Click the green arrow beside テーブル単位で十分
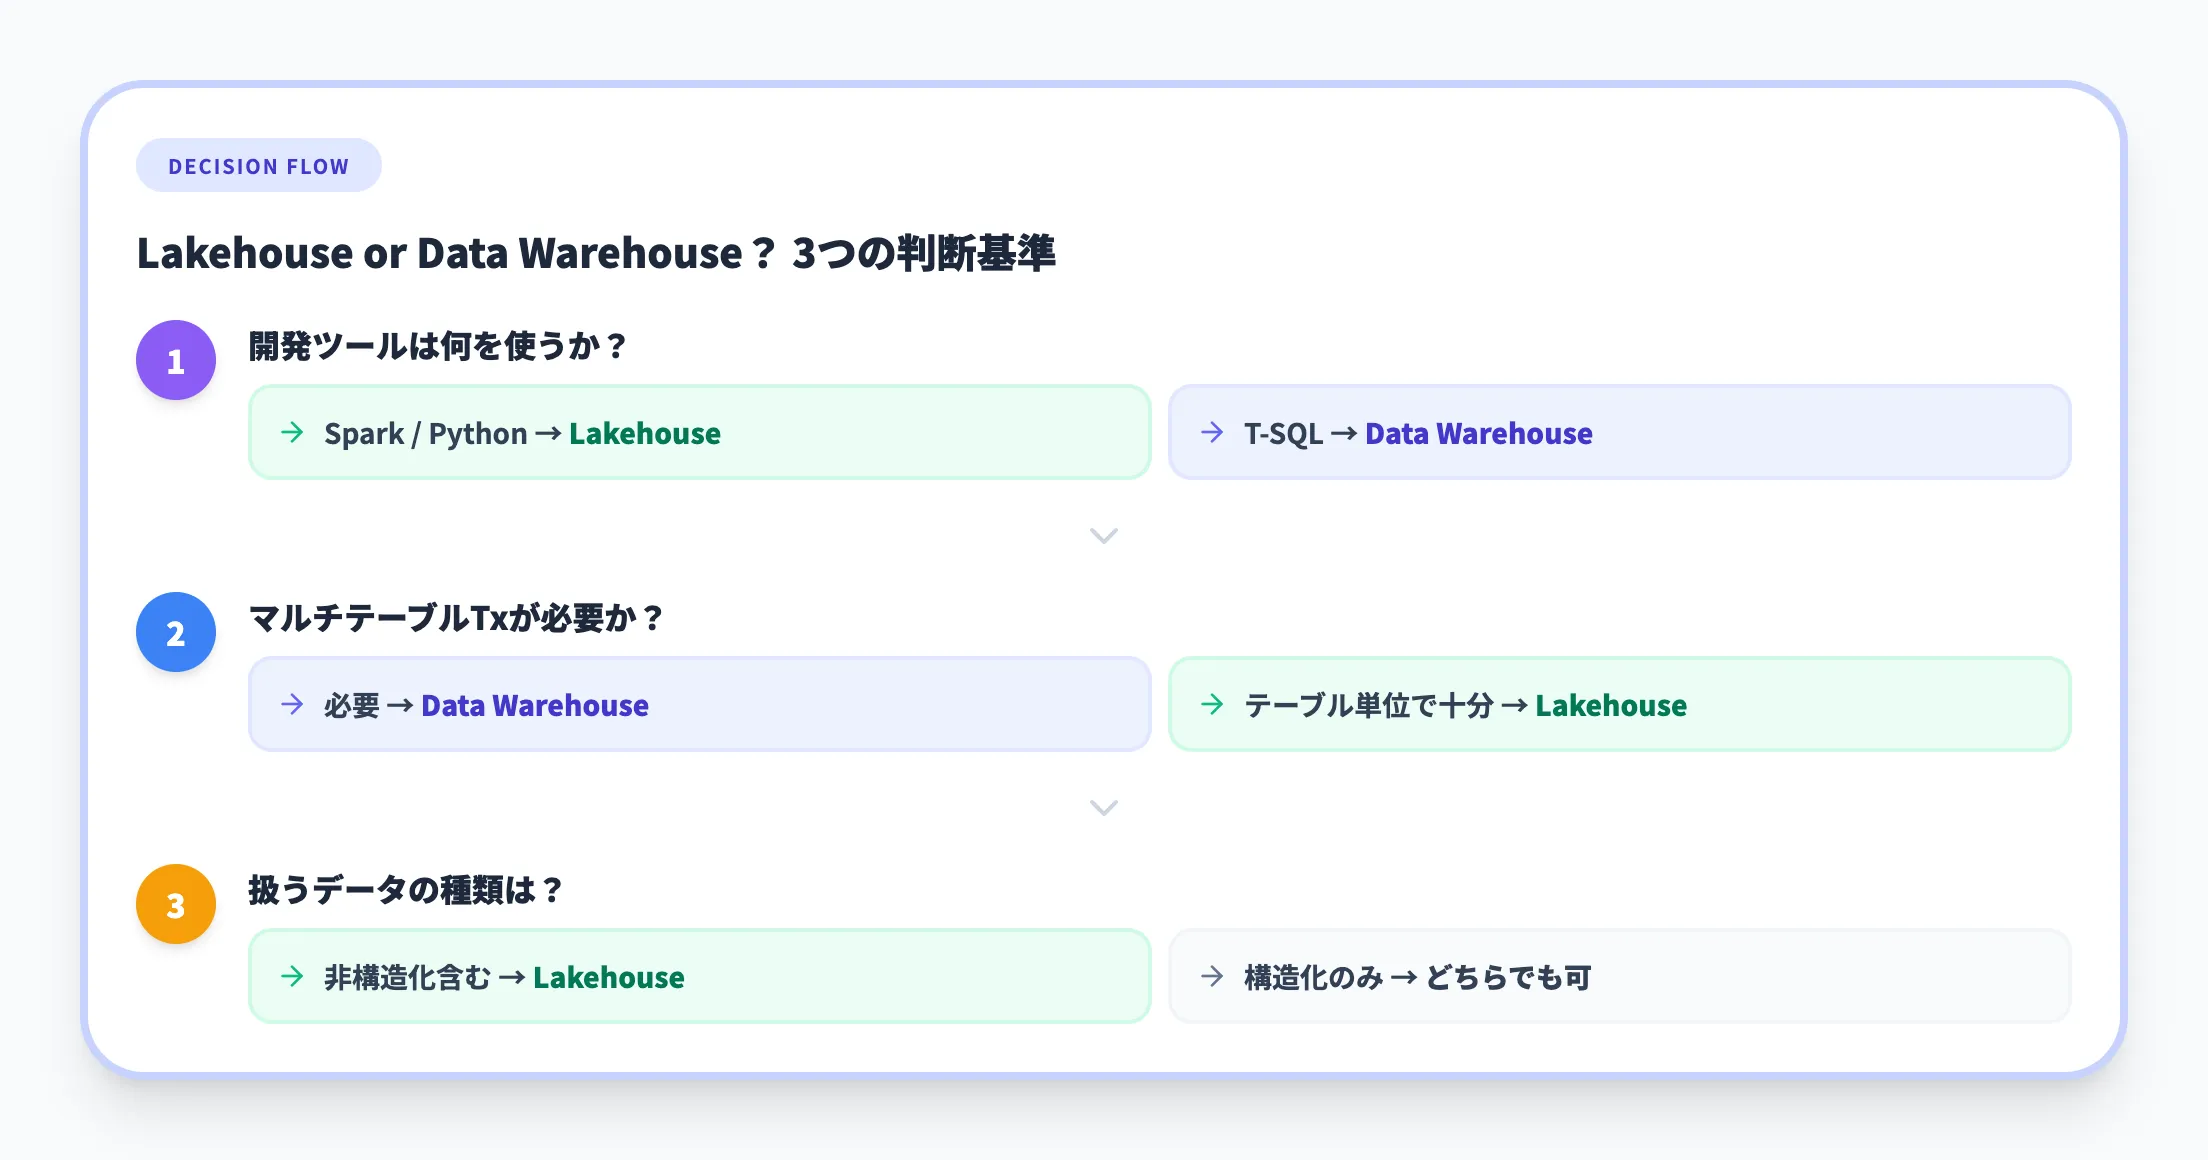The height and width of the screenshot is (1160, 2208). tap(1211, 704)
